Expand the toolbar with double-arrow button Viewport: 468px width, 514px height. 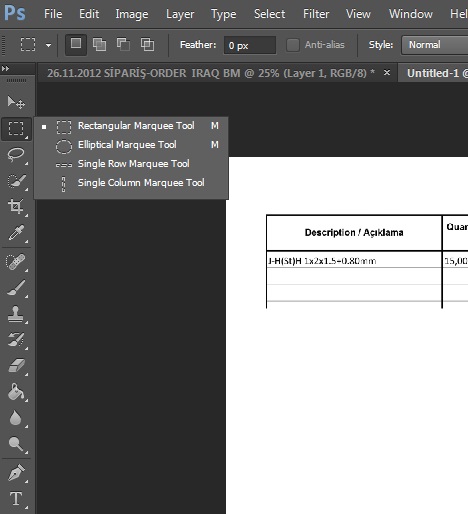point(5,69)
